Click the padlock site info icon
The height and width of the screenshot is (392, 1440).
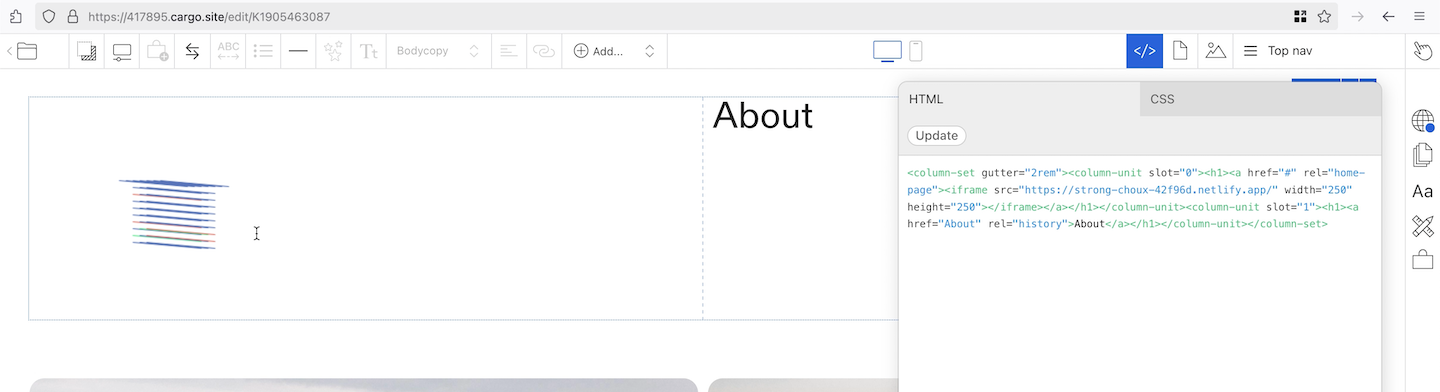pyautogui.click(x=72, y=17)
